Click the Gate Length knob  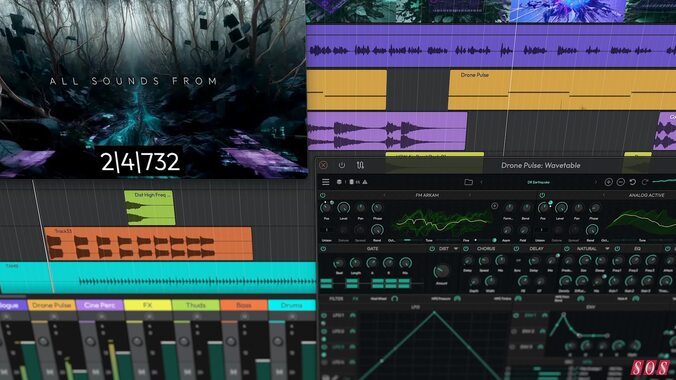(355, 263)
